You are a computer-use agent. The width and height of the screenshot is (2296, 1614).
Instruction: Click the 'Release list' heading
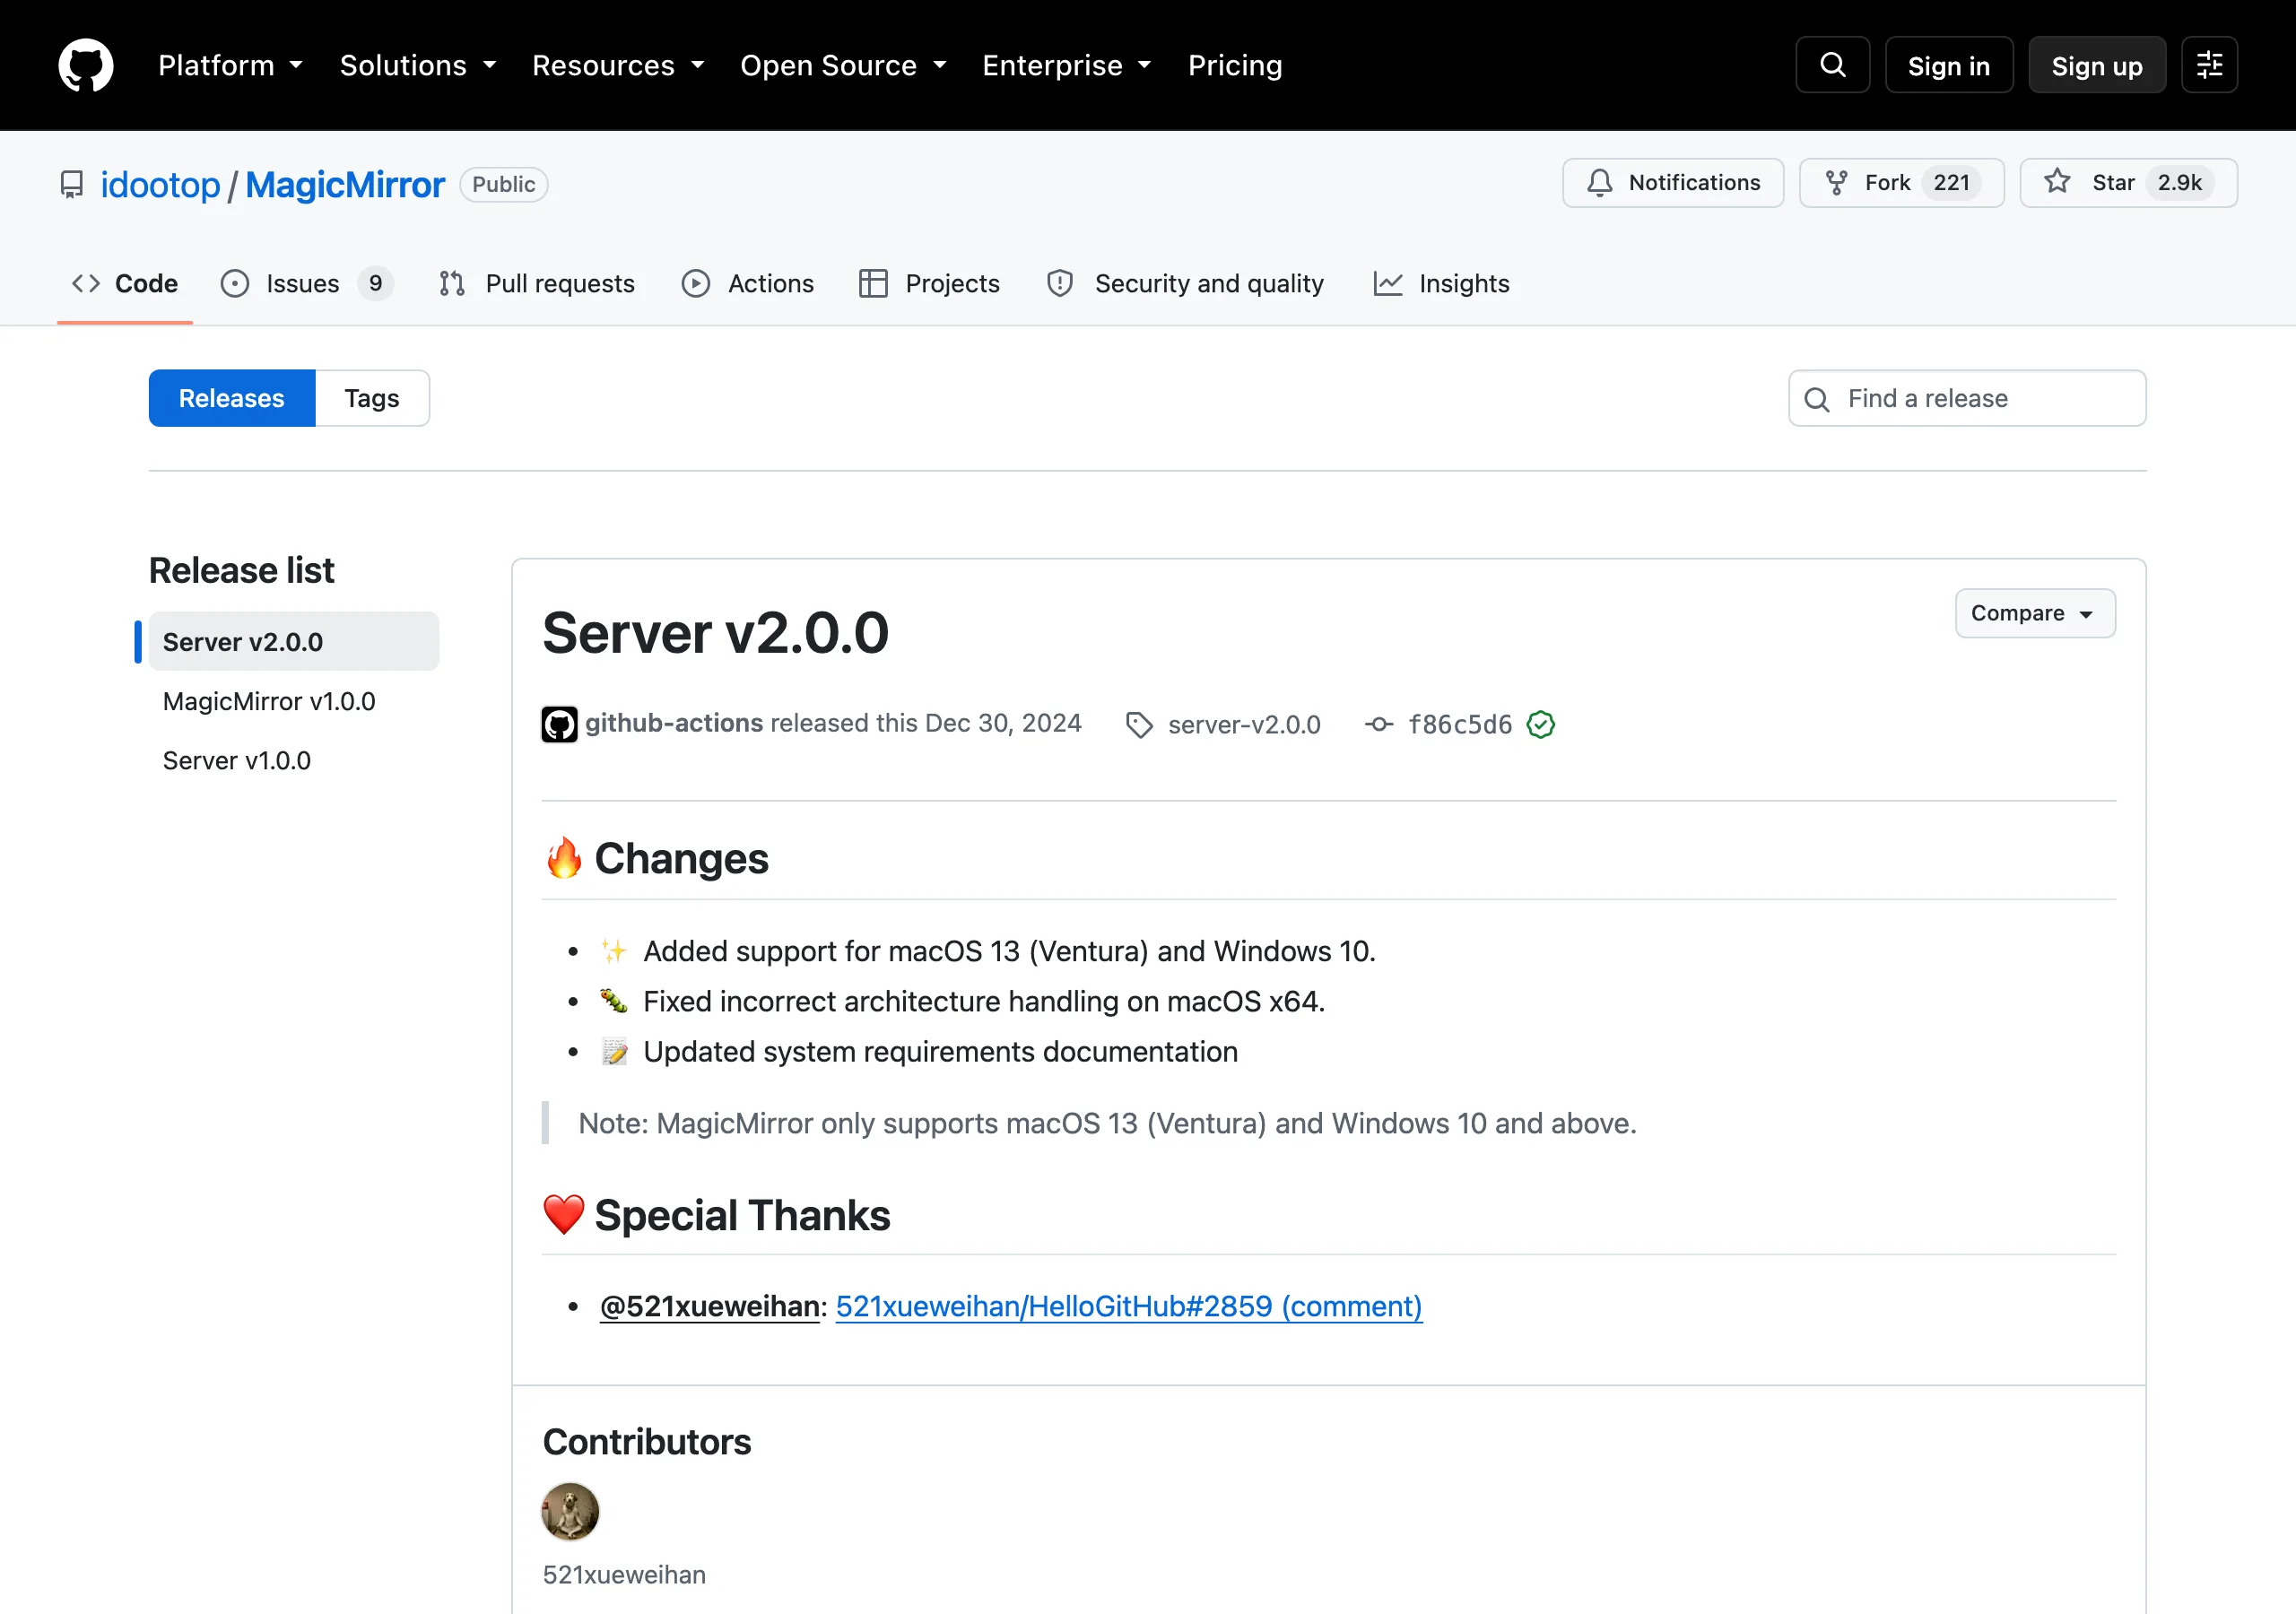(x=242, y=570)
